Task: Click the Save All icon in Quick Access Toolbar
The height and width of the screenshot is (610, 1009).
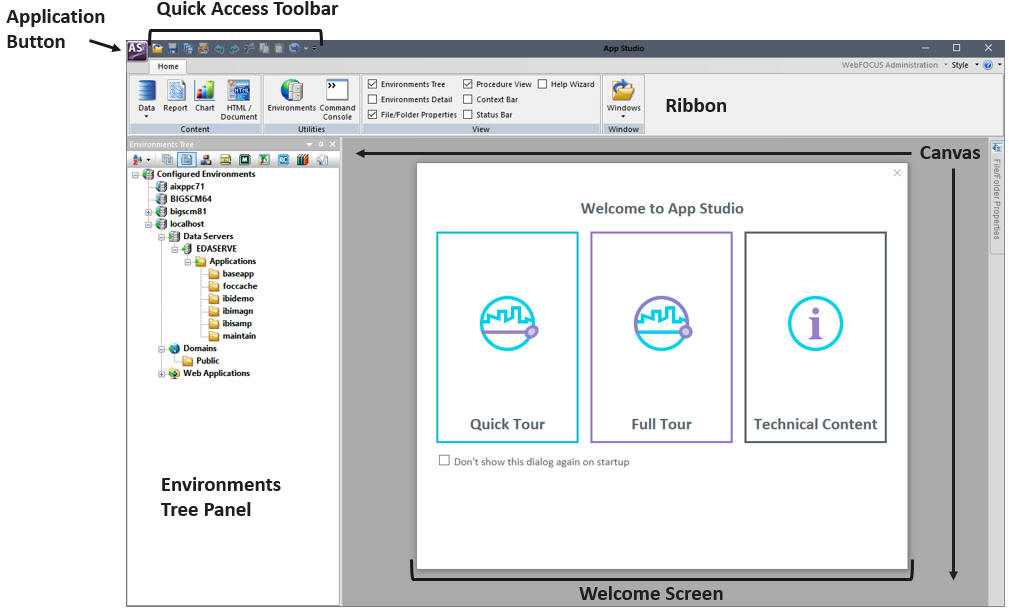Action: [x=188, y=48]
